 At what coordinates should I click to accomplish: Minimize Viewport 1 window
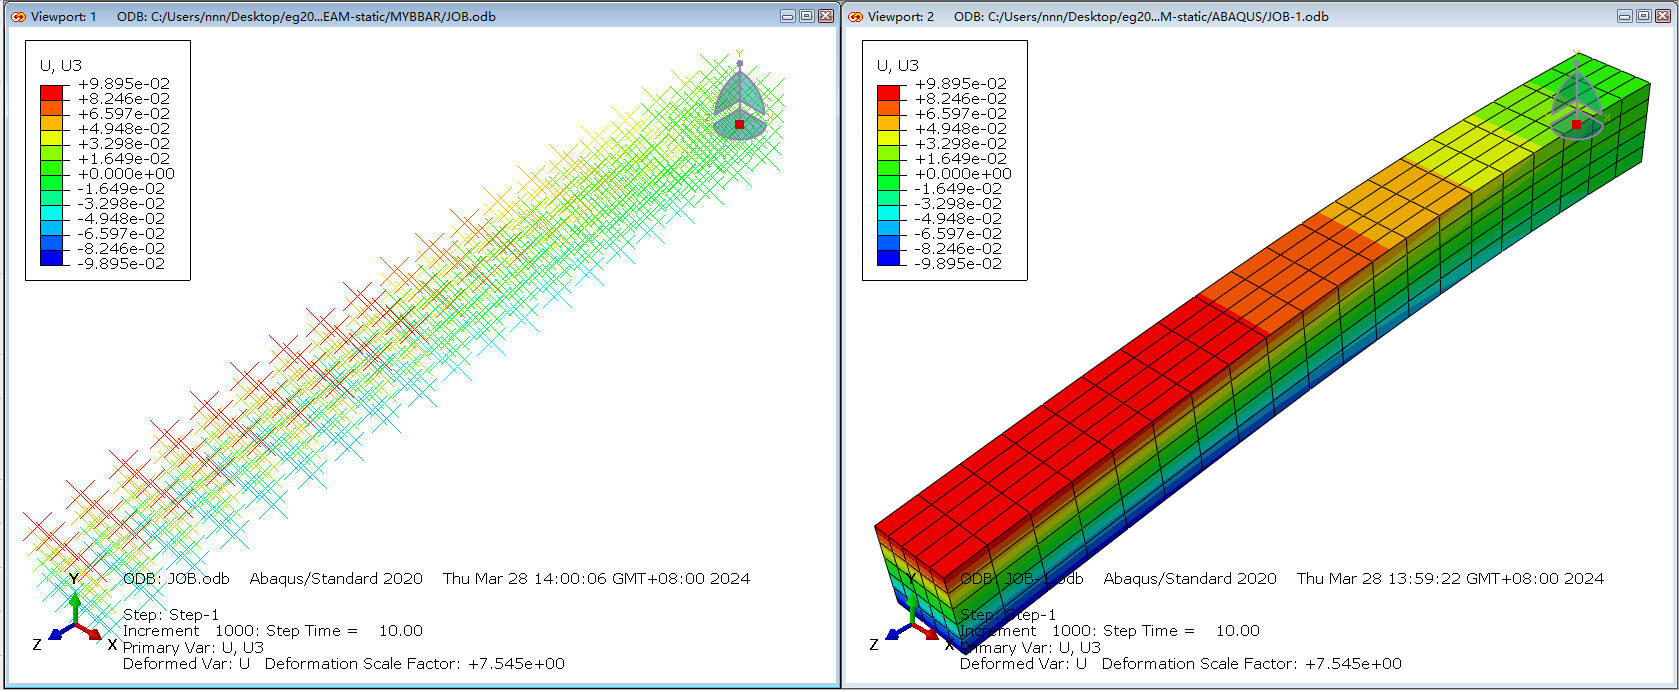point(788,16)
